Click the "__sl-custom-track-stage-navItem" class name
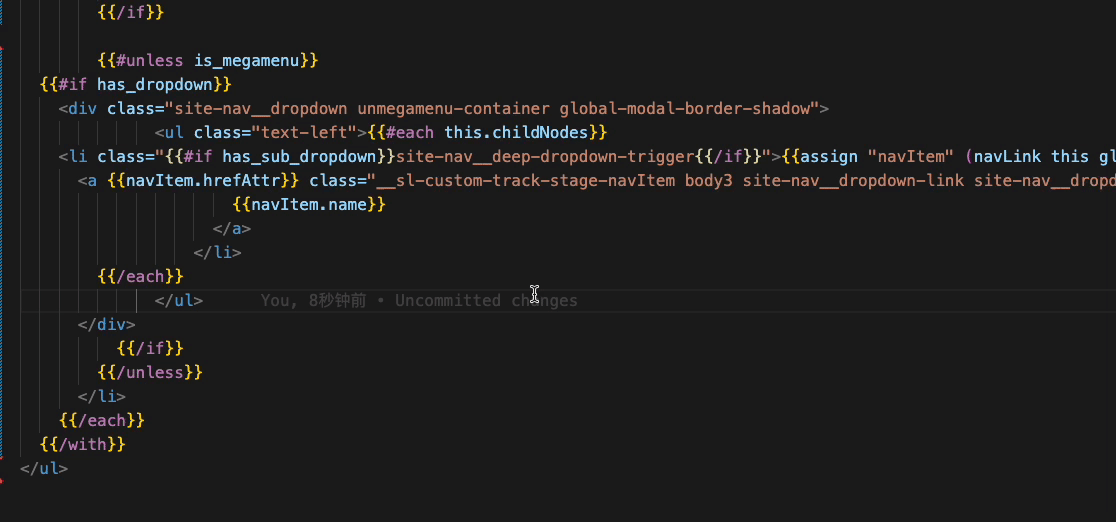The height and width of the screenshot is (522, 1116). coord(526,181)
